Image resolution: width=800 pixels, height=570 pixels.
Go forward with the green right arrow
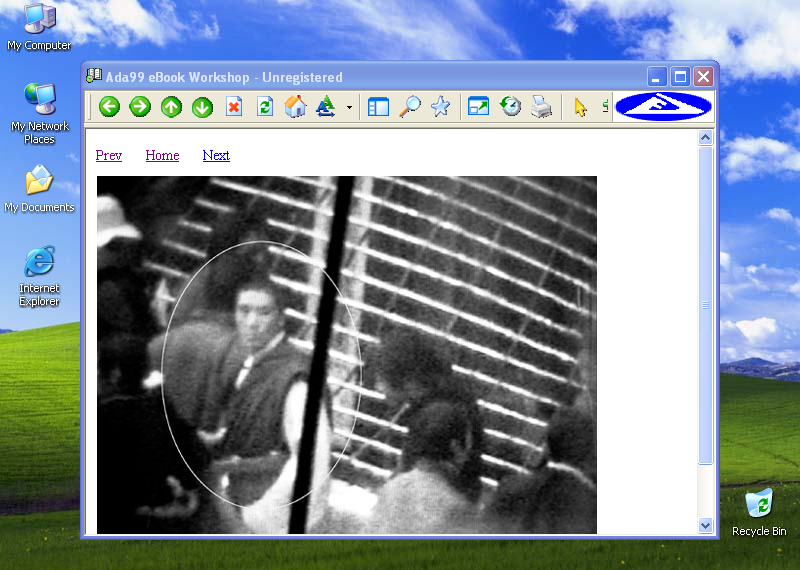click(x=140, y=107)
